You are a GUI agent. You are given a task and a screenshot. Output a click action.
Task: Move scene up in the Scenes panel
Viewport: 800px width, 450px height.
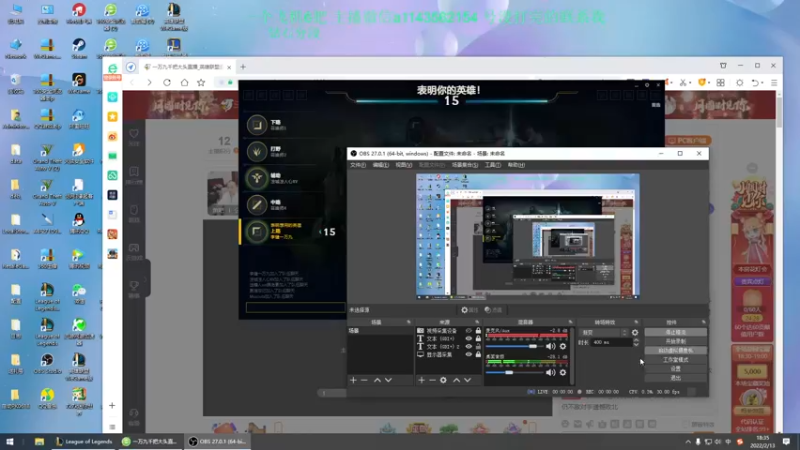coord(377,380)
